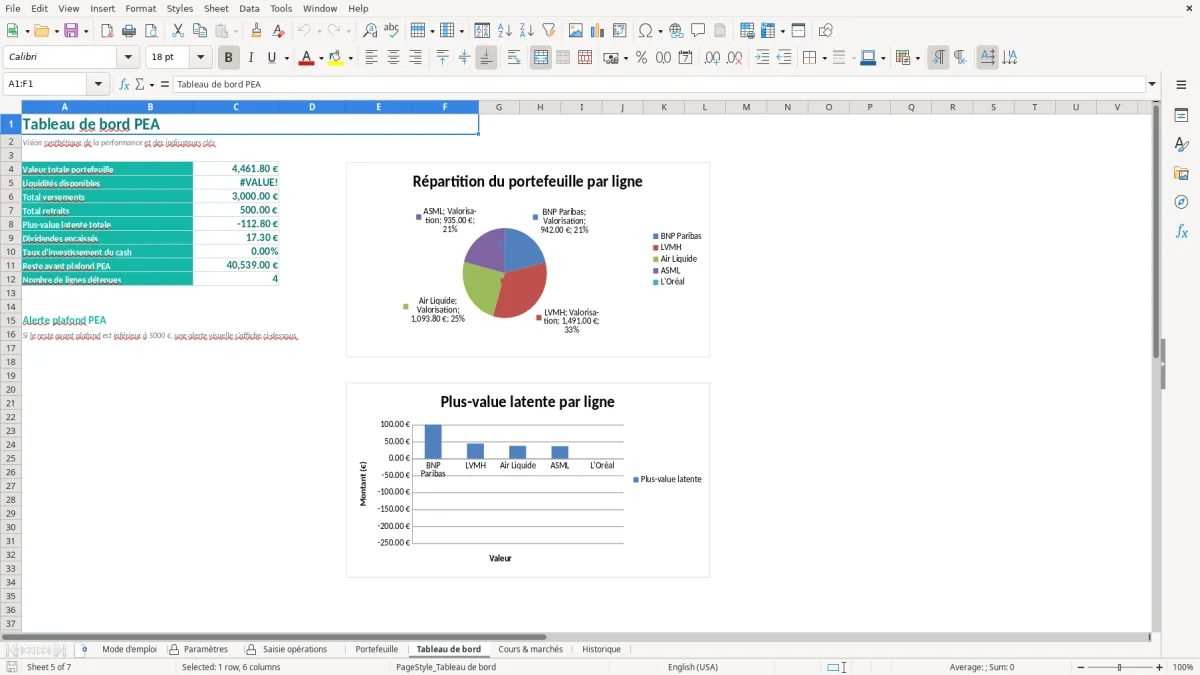Click zoom out minus button
Viewport: 1200px width, 675px height.
(x=1081, y=667)
